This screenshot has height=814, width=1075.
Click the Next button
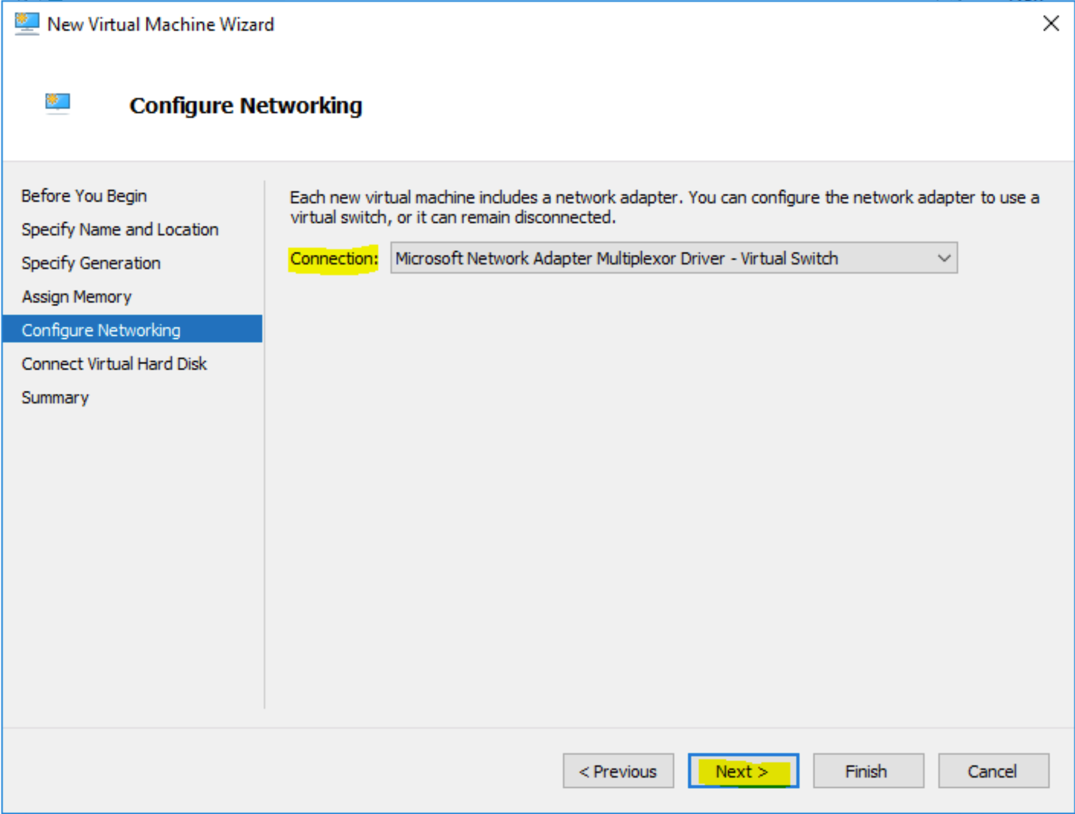743,771
